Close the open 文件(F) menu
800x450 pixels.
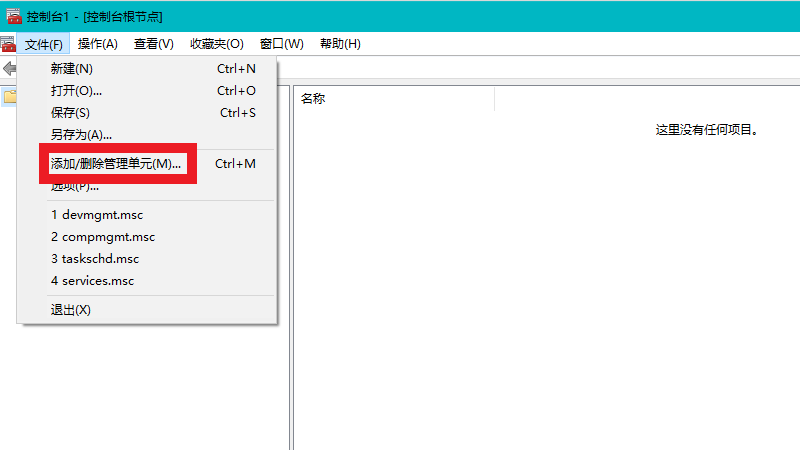click(45, 44)
